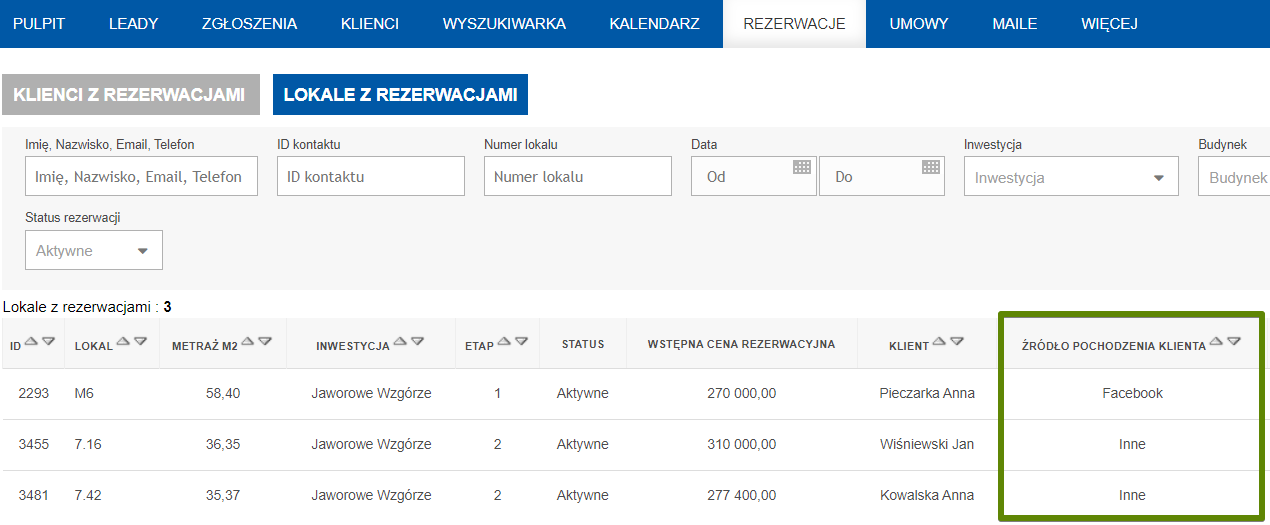1270x525 pixels.
Task: Sort ETAP column descending arrow
Action: (x=522, y=342)
